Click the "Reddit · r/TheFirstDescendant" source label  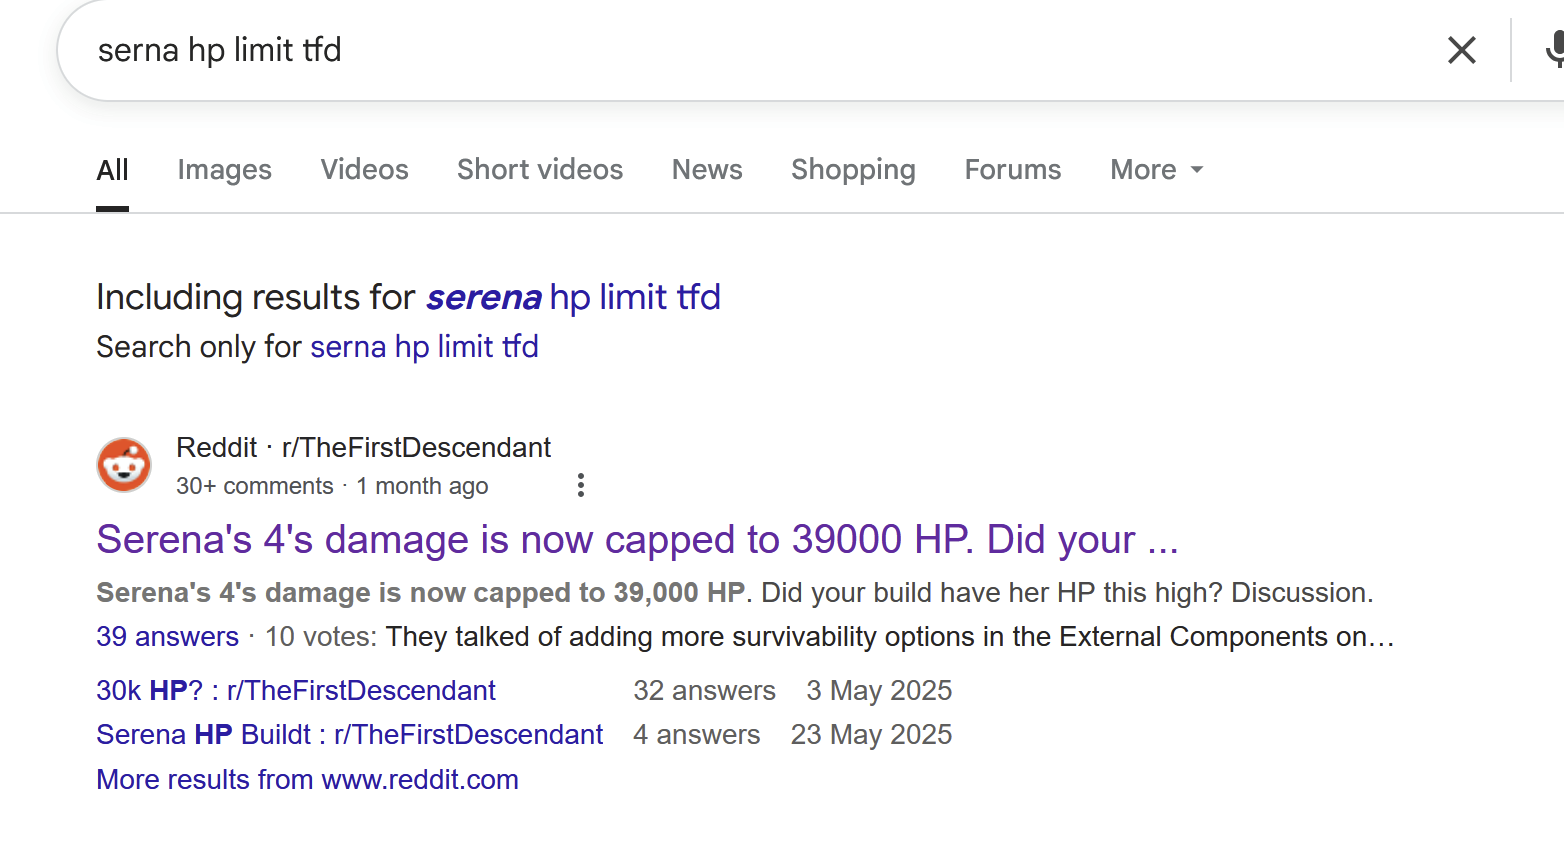pyautogui.click(x=363, y=447)
